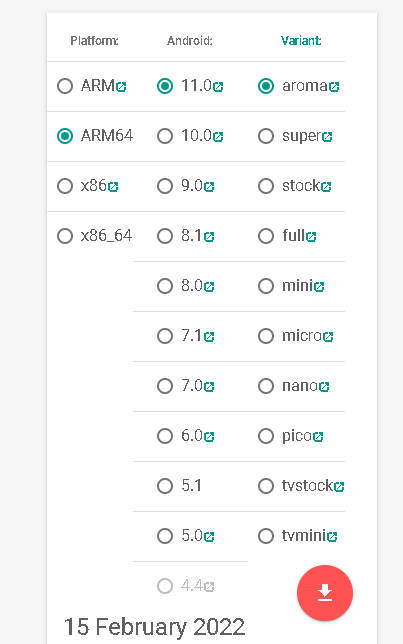Choose Android 10.0 radio button
The width and height of the screenshot is (403, 644).
coord(165,136)
